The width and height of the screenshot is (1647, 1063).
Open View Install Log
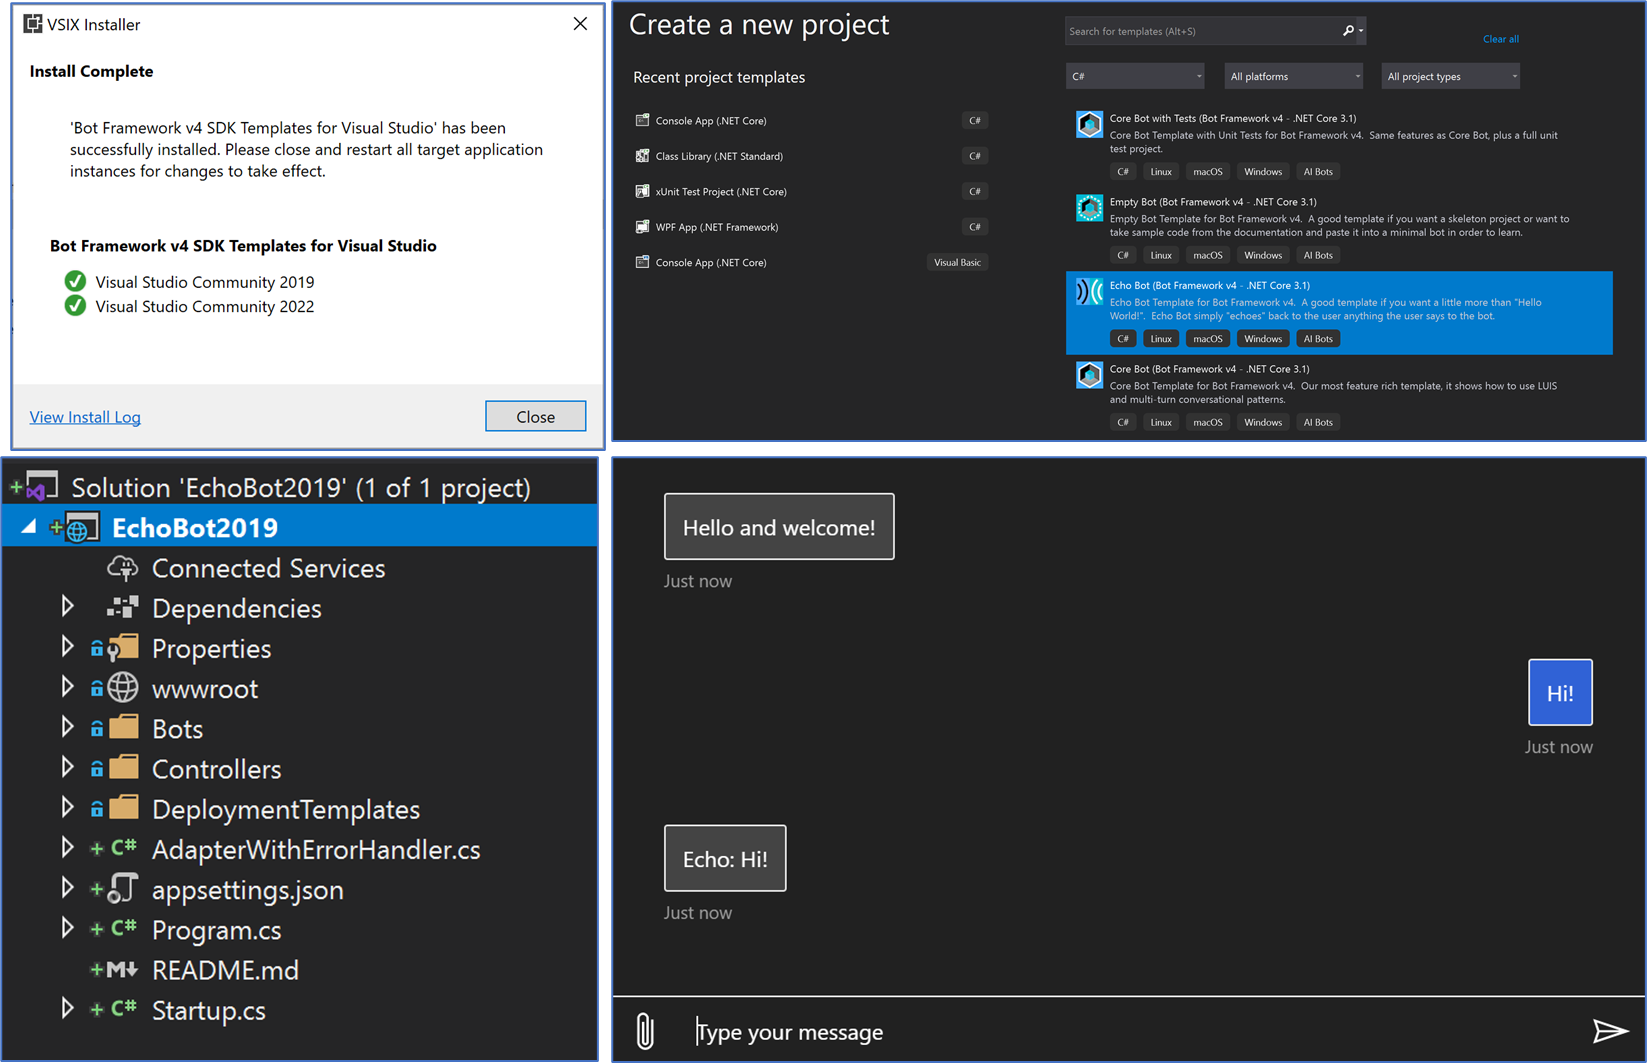(x=85, y=416)
